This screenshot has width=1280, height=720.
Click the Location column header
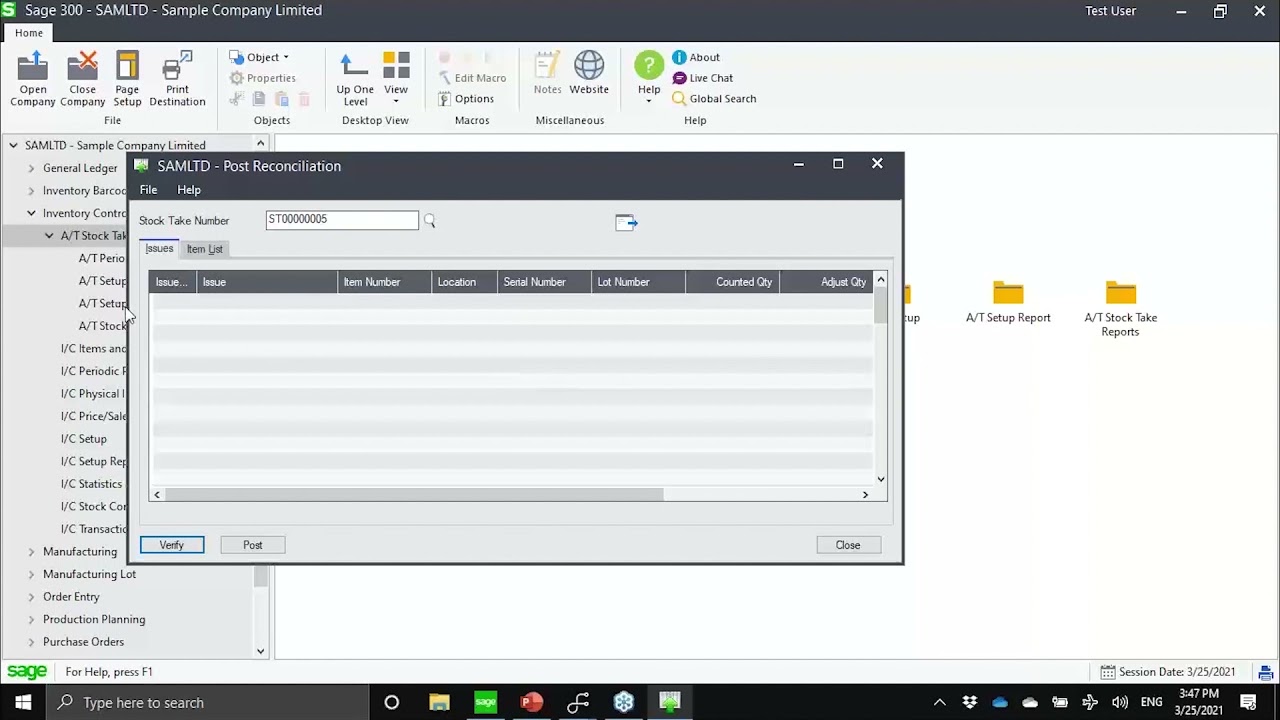point(465,282)
